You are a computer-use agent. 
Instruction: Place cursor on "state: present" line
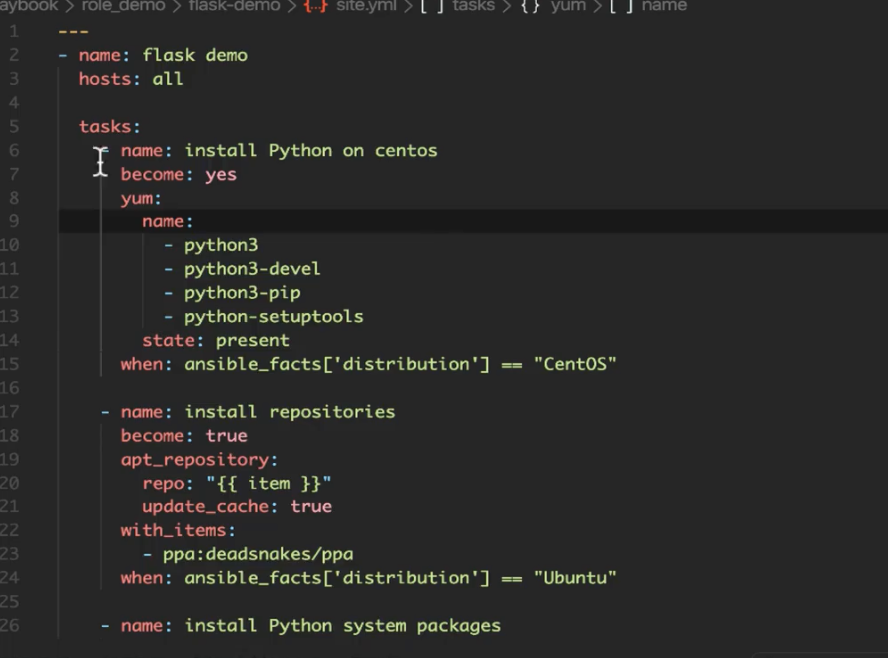[215, 341]
